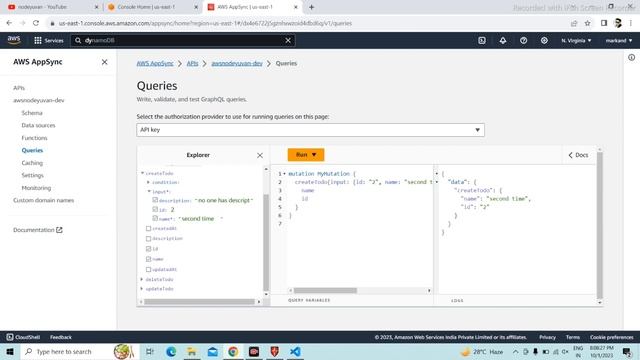
Task: Reload the current page
Action: (36, 23)
